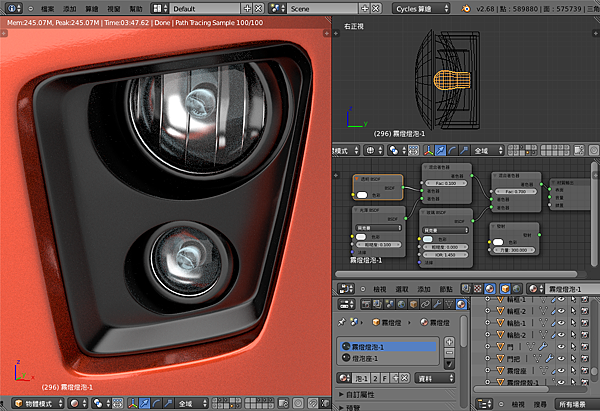Open the World properties globe tab
The width and height of the screenshot is (600, 411).
click(x=401, y=304)
